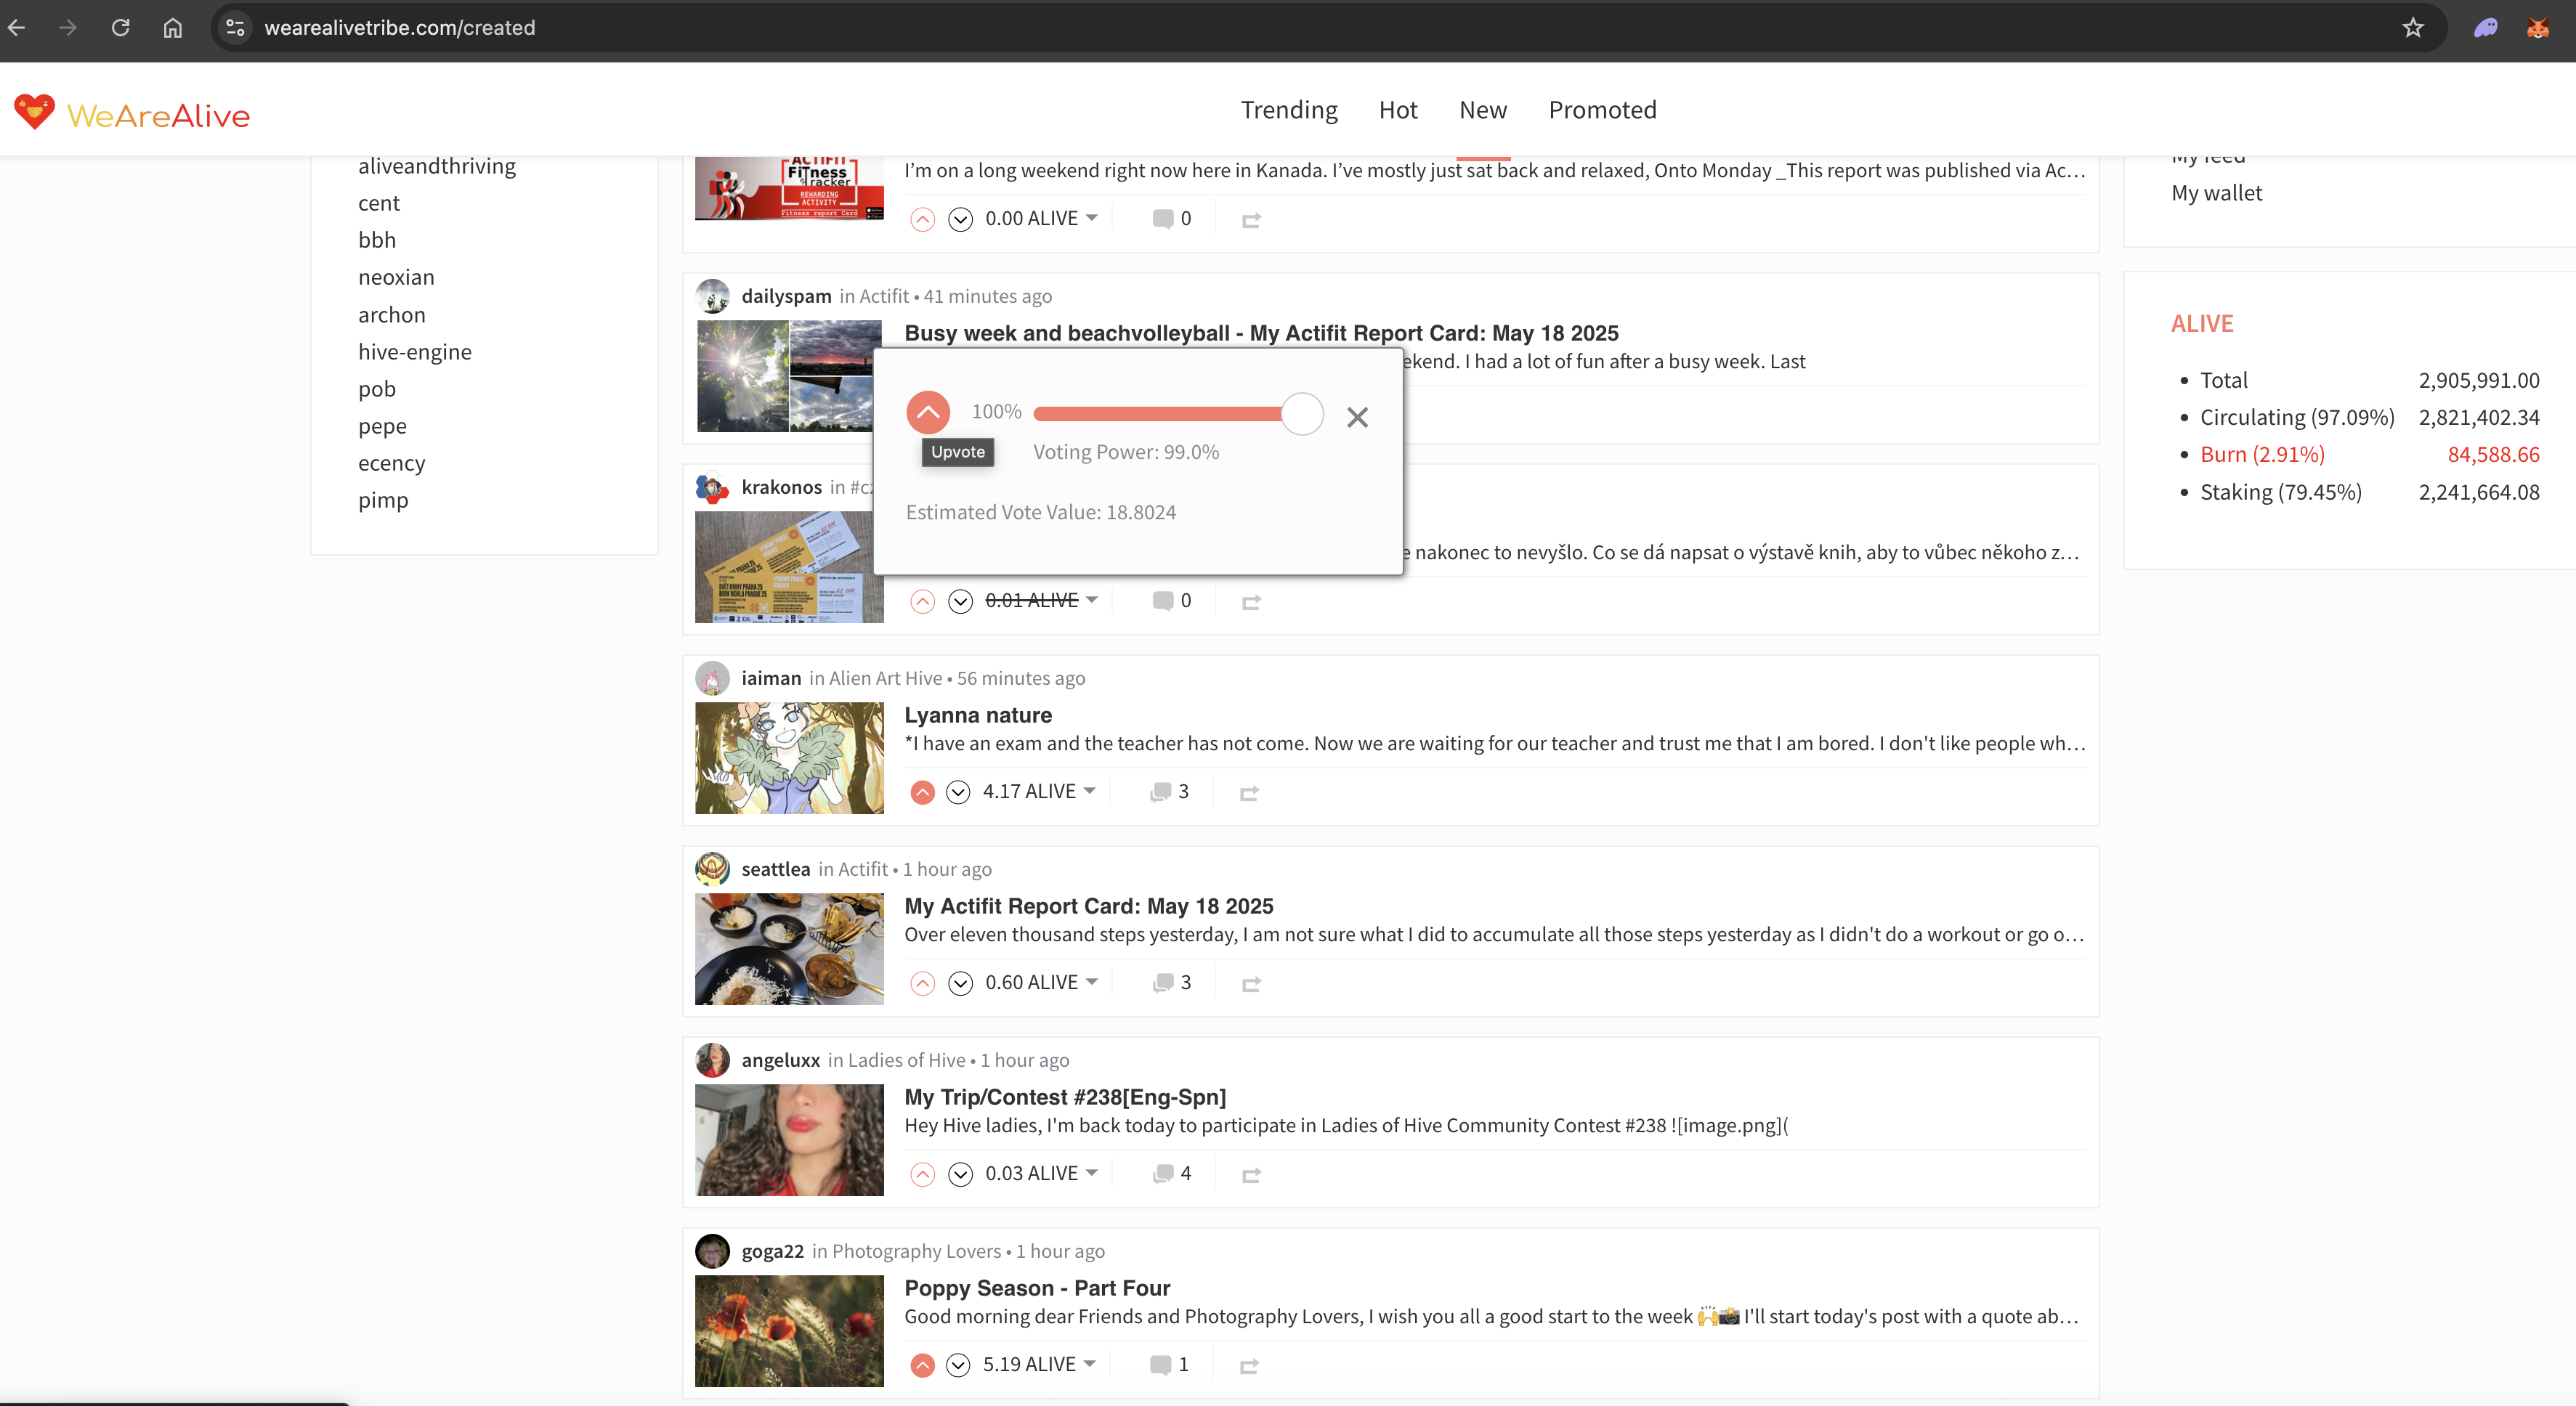This screenshot has height=1406, width=2576.
Task: Expand payout details for 0.60 ALIVE
Action: click(1091, 982)
